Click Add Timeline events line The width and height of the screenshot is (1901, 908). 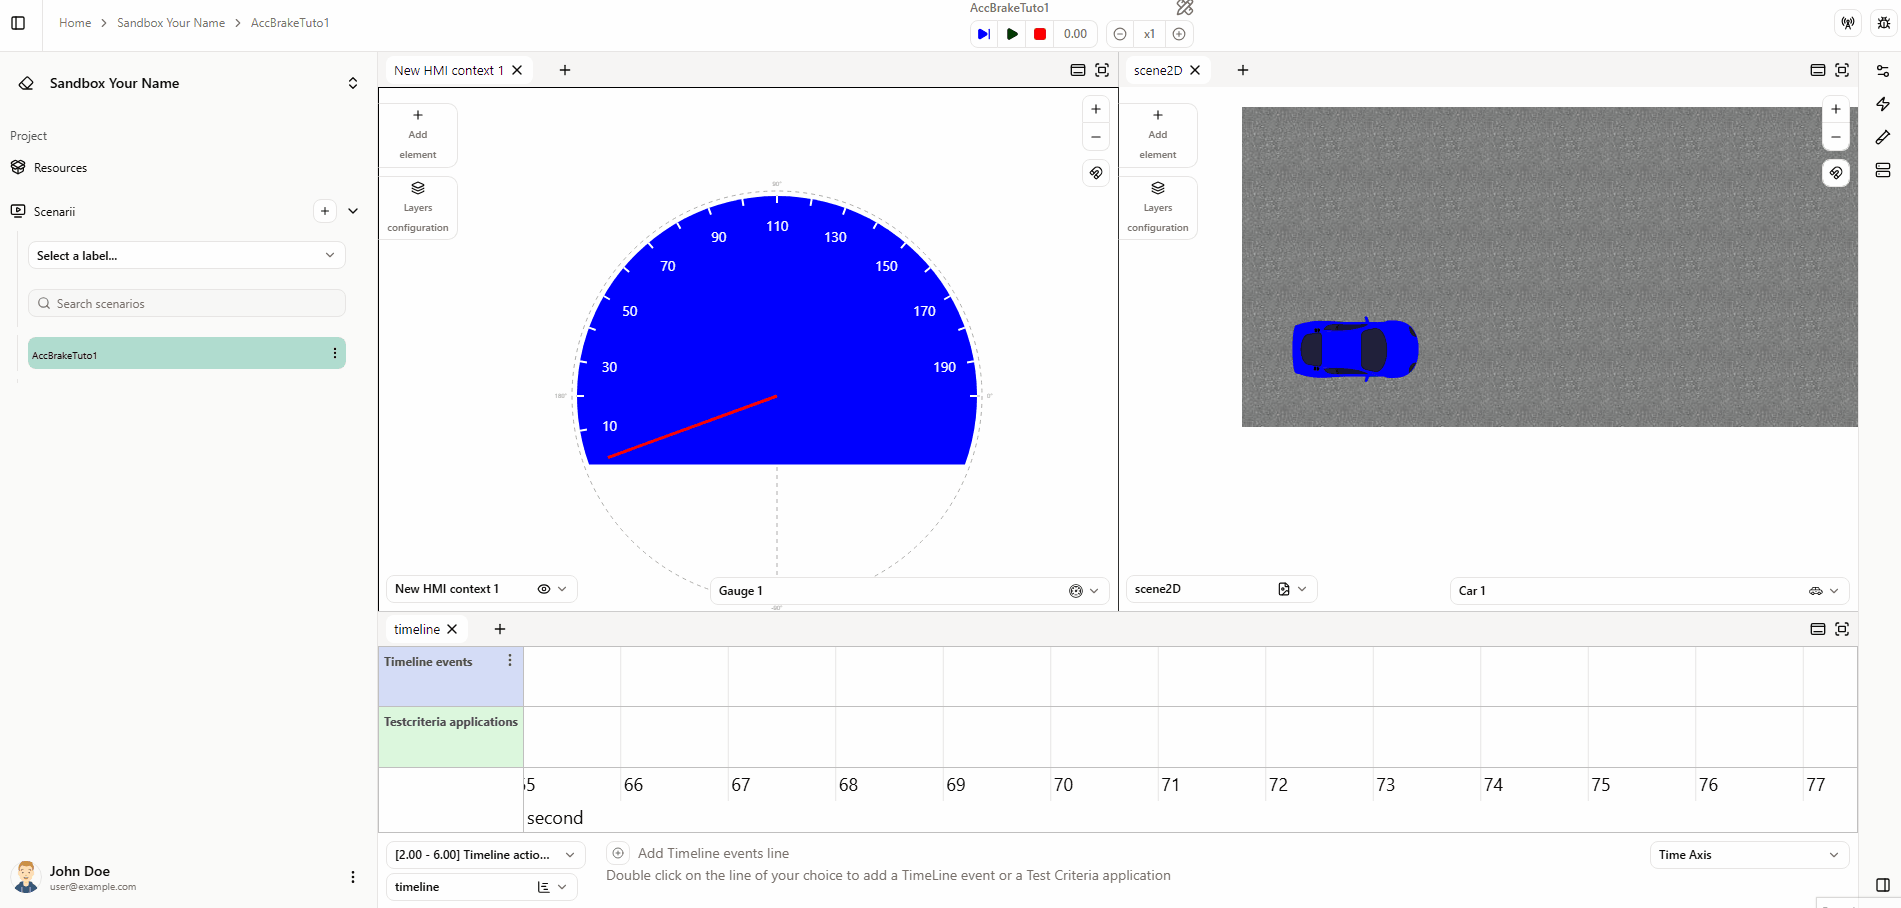(x=713, y=853)
